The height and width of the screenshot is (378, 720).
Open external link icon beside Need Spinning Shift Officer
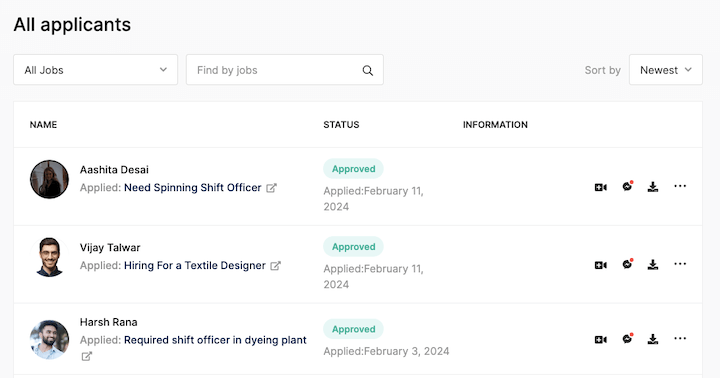(271, 188)
